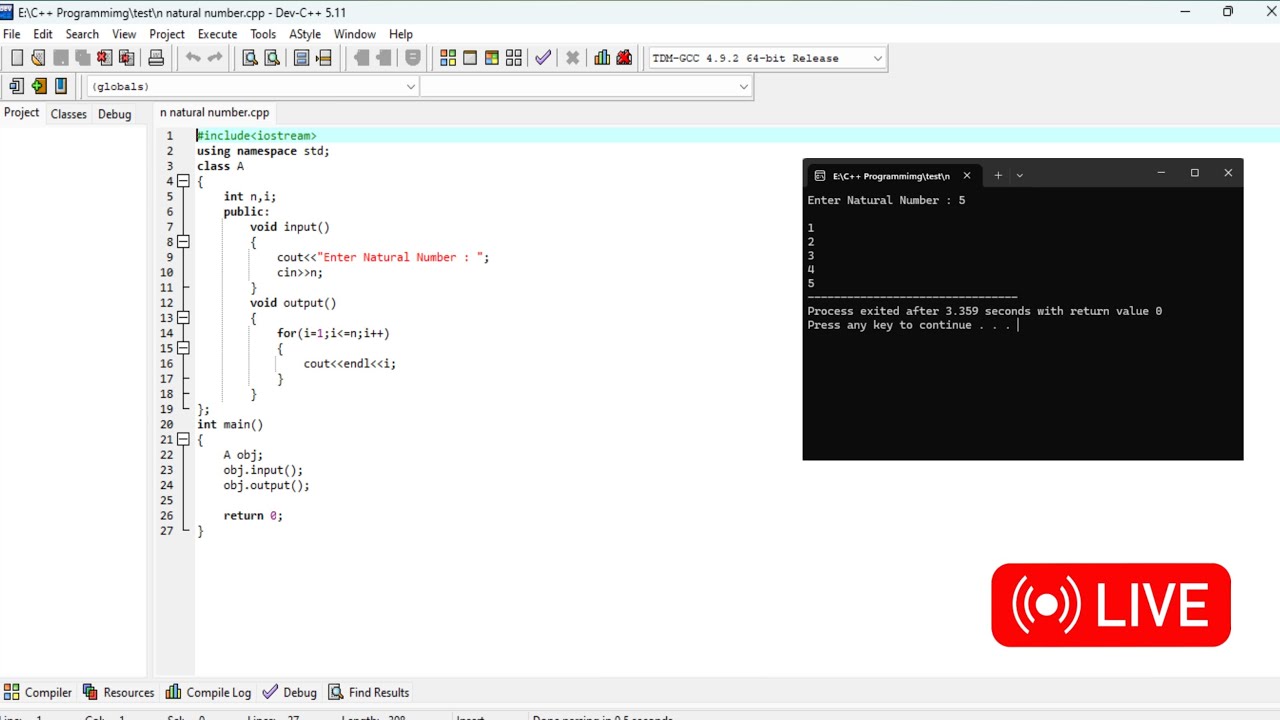
Task: Click the Close file toolbar icon
Action: pos(104,58)
